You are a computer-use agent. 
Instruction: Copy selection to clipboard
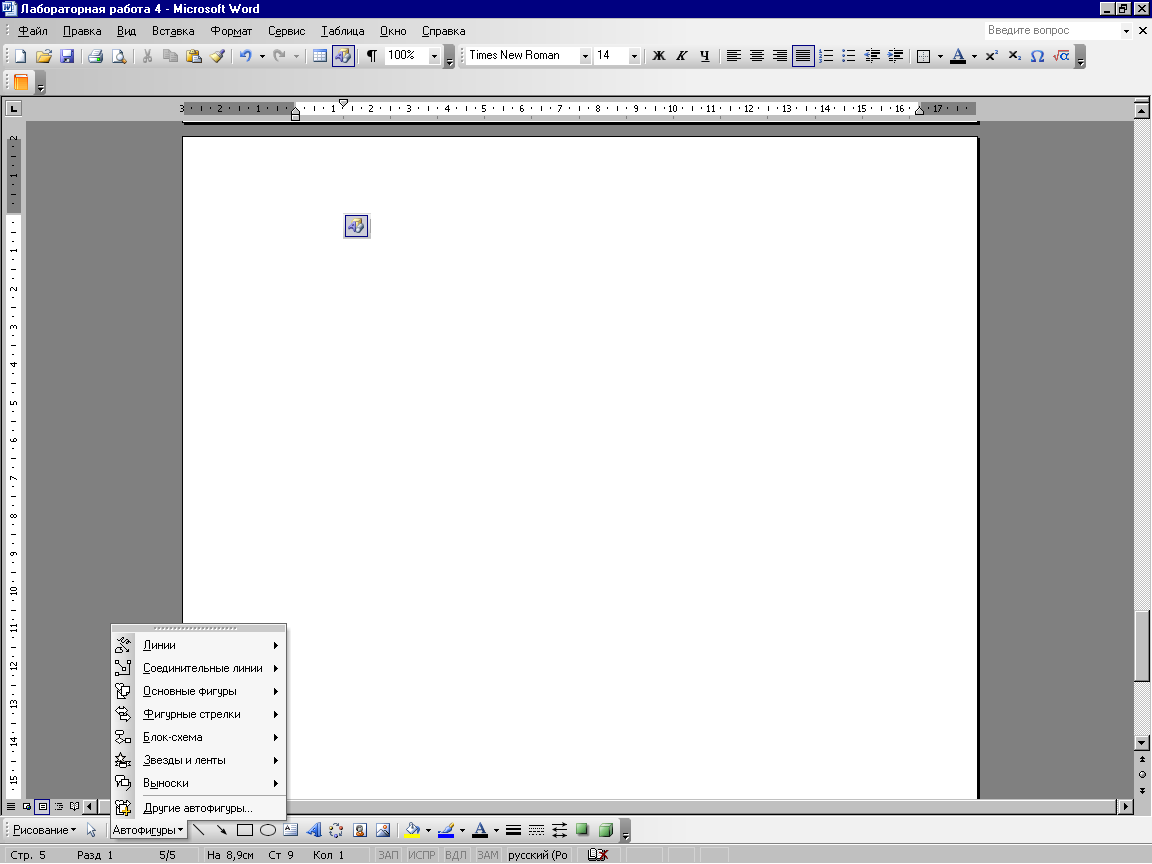(170, 56)
